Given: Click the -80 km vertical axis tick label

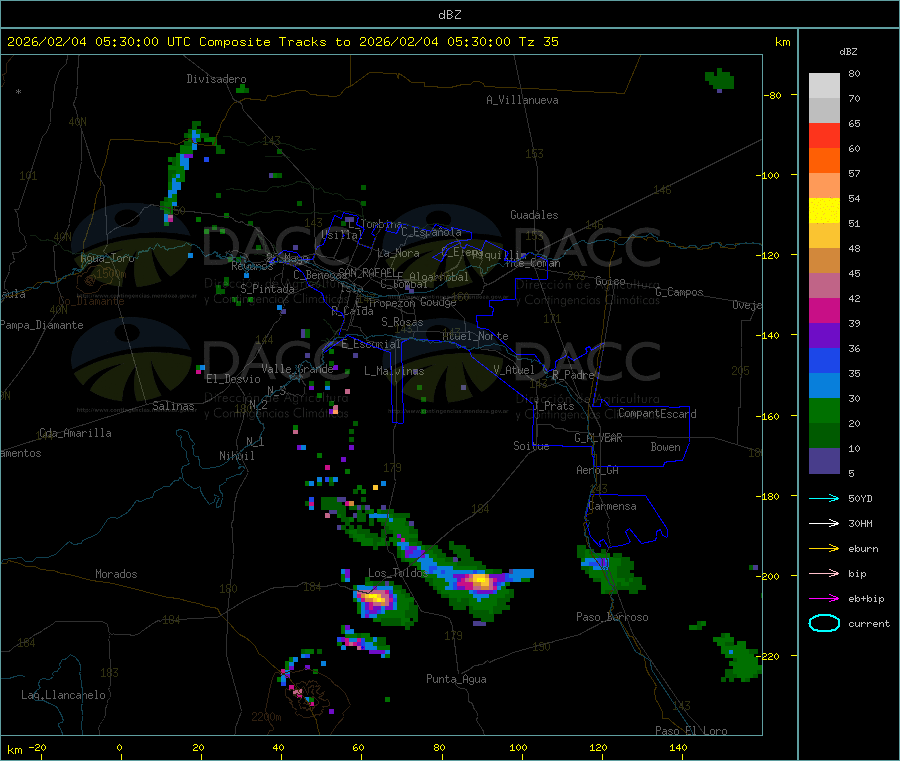Looking at the screenshot, I should (x=773, y=95).
